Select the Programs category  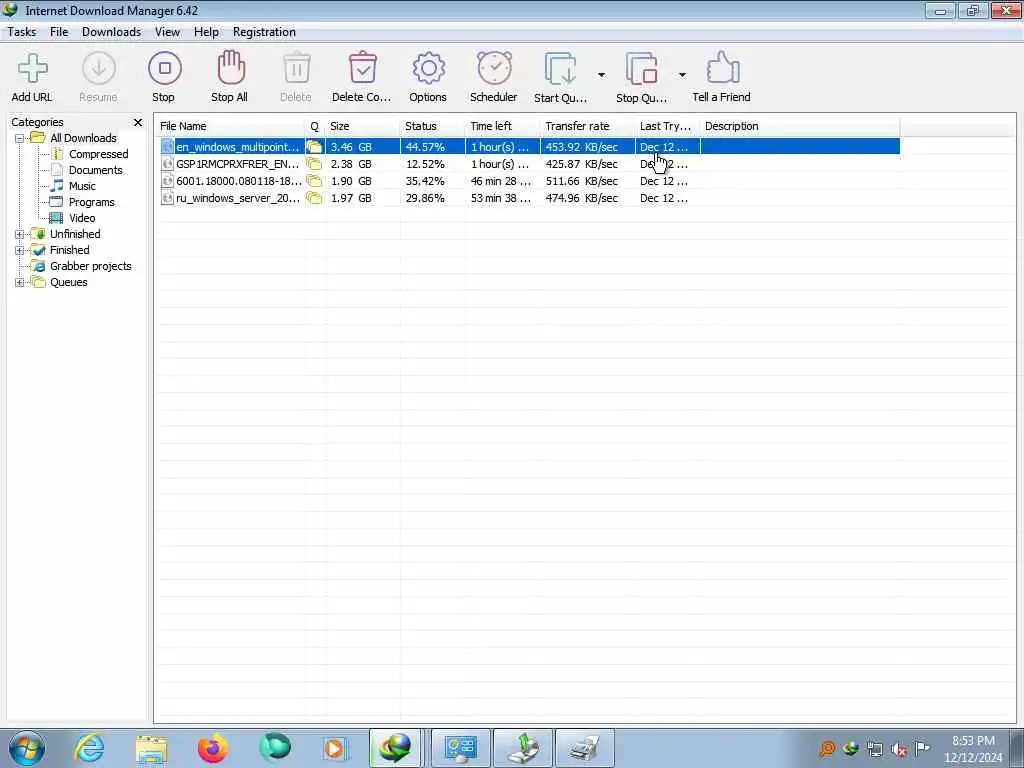[91, 202]
